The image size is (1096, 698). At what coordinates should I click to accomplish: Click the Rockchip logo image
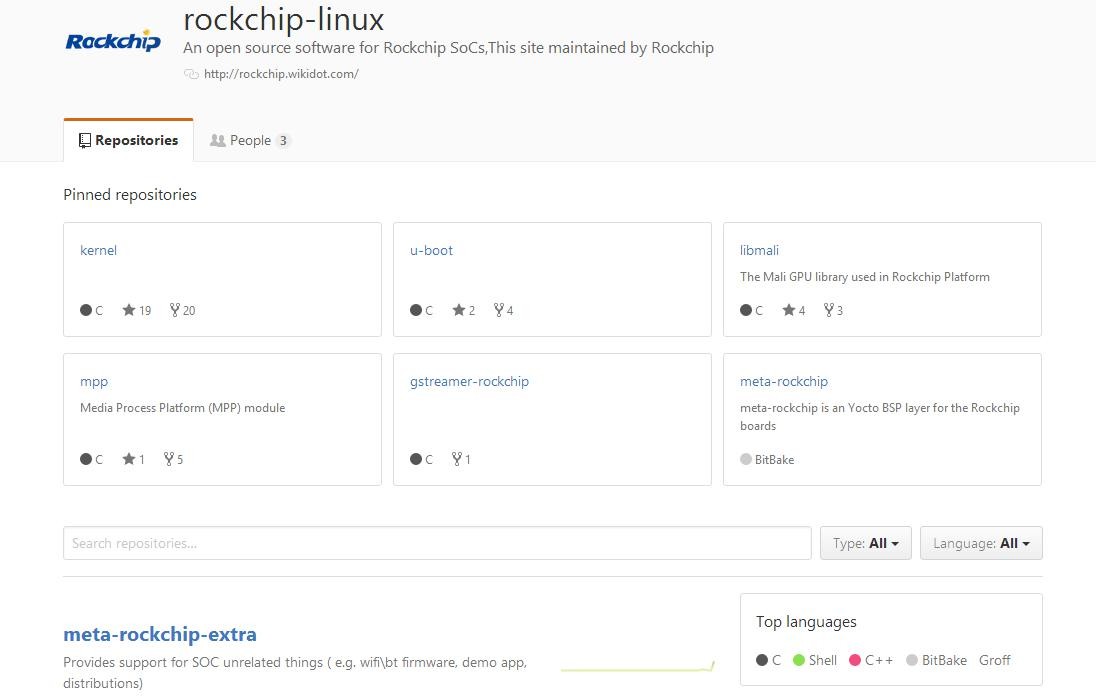[x=112, y=41]
